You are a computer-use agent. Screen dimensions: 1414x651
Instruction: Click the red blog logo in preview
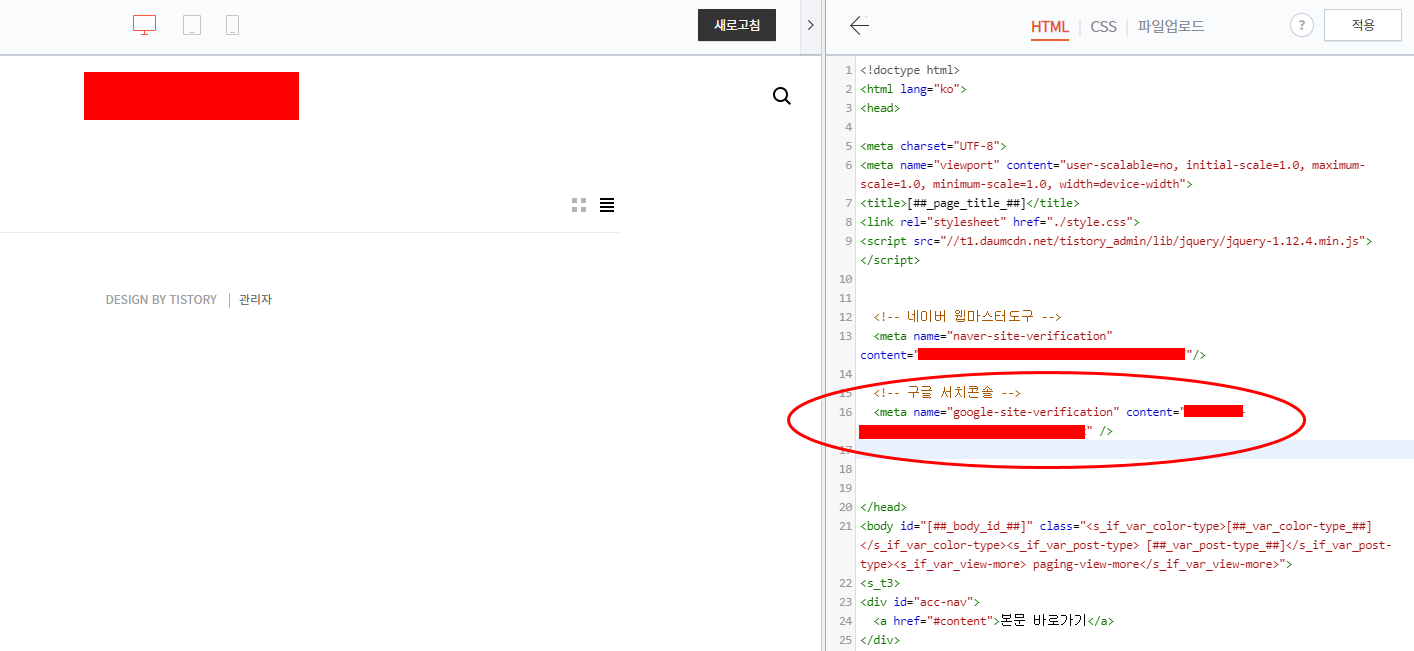(x=191, y=96)
